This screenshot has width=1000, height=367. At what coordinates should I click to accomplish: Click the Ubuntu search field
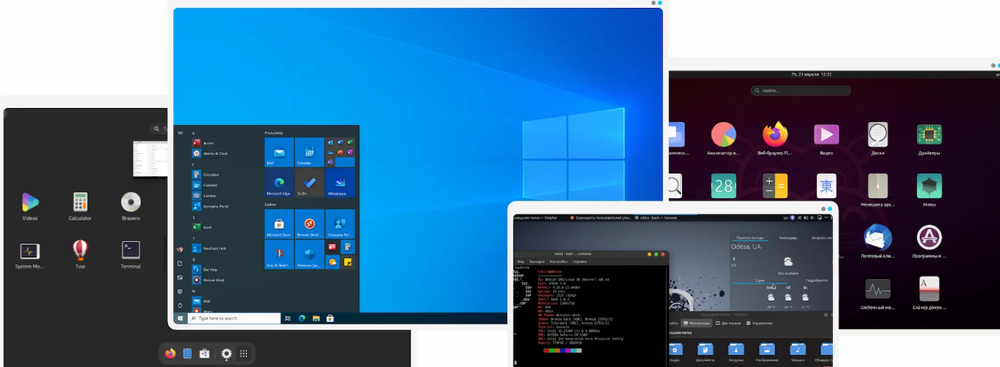pyautogui.click(x=800, y=91)
